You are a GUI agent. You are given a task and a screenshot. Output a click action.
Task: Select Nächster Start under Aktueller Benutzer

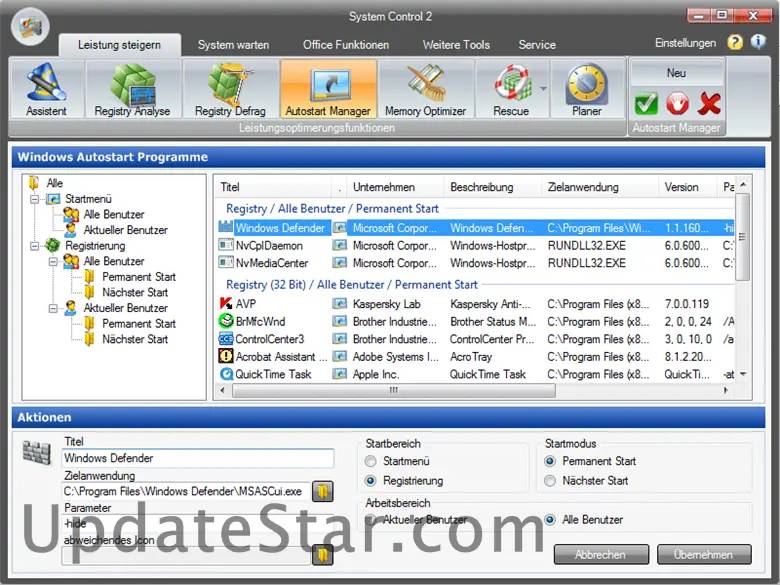[135, 339]
